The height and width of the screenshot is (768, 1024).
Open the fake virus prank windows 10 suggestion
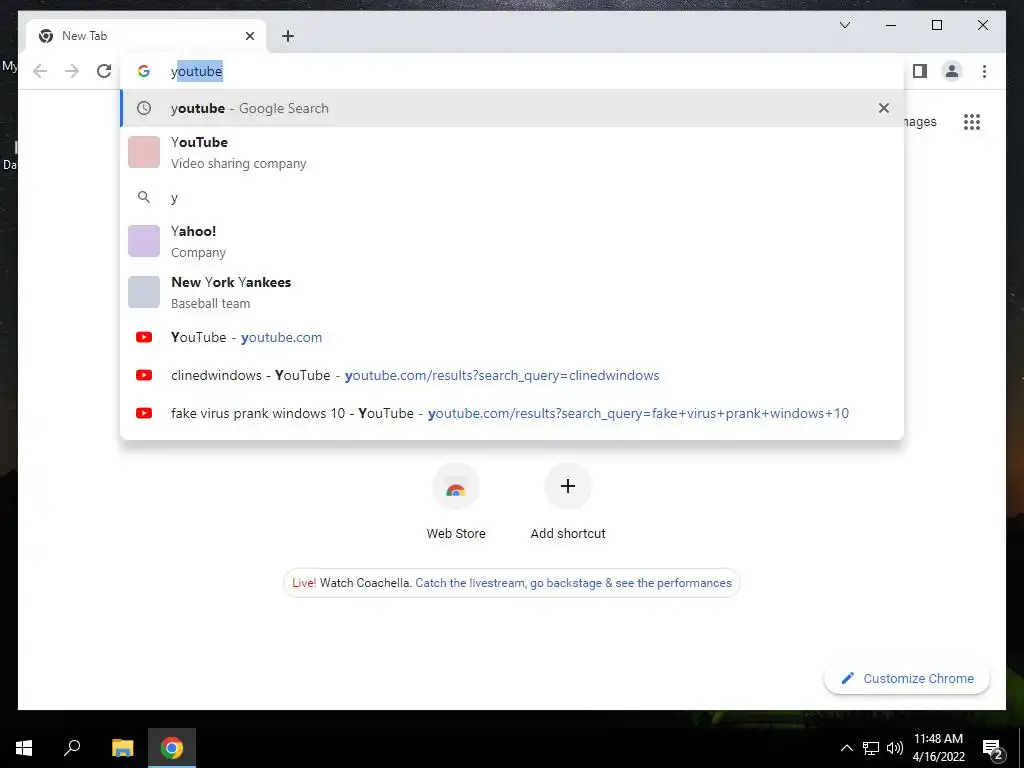(512, 413)
